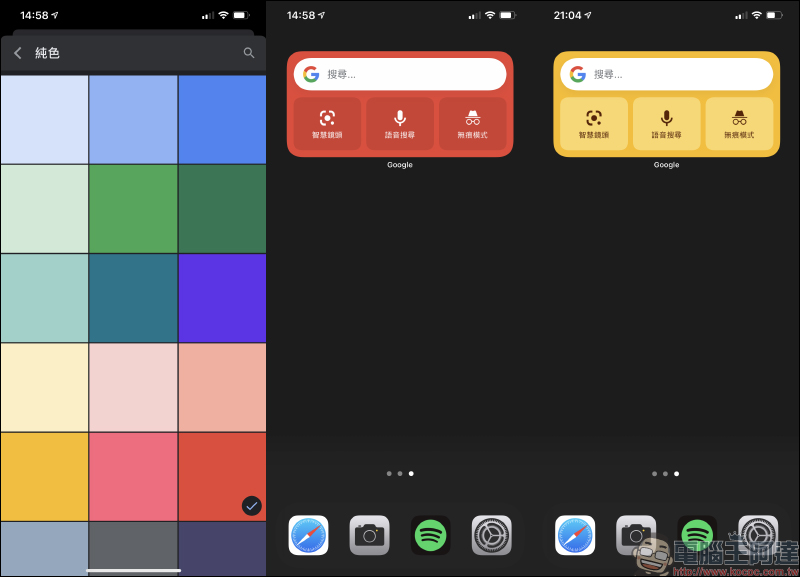Select the medium light blue swatch
800x577 pixels.
(x=133, y=119)
